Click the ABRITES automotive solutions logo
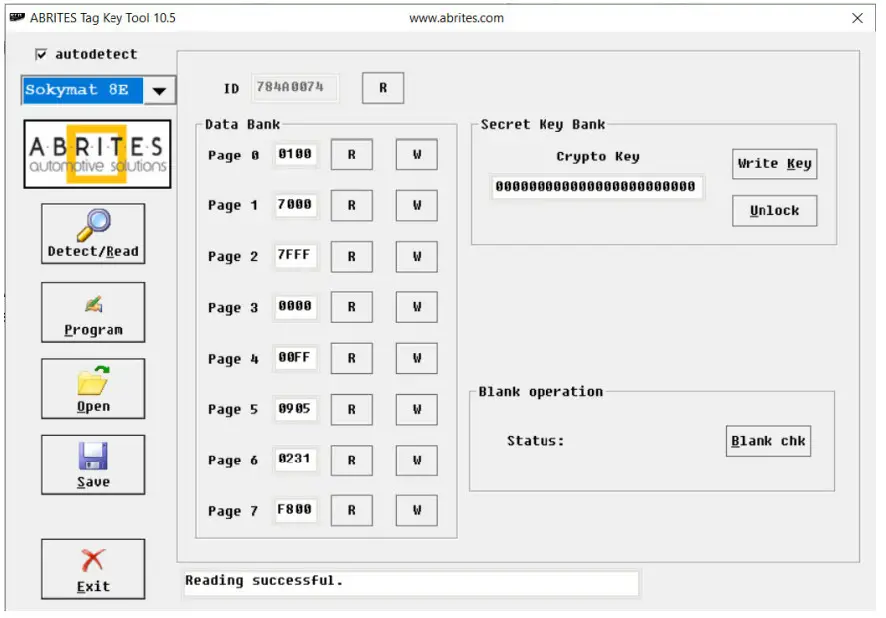 tap(97, 153)
